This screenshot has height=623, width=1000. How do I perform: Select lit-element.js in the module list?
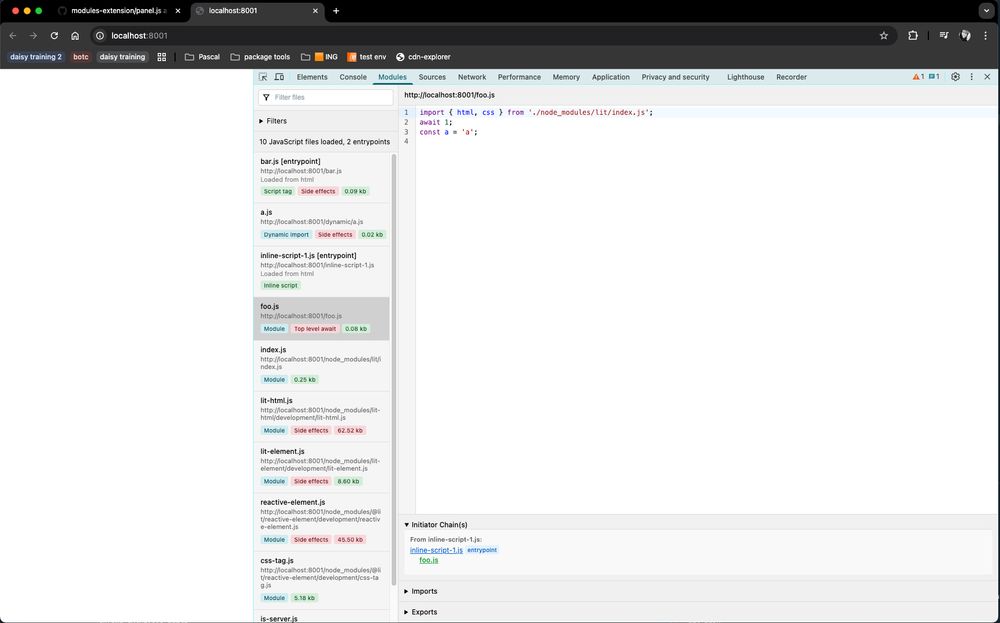321,467
